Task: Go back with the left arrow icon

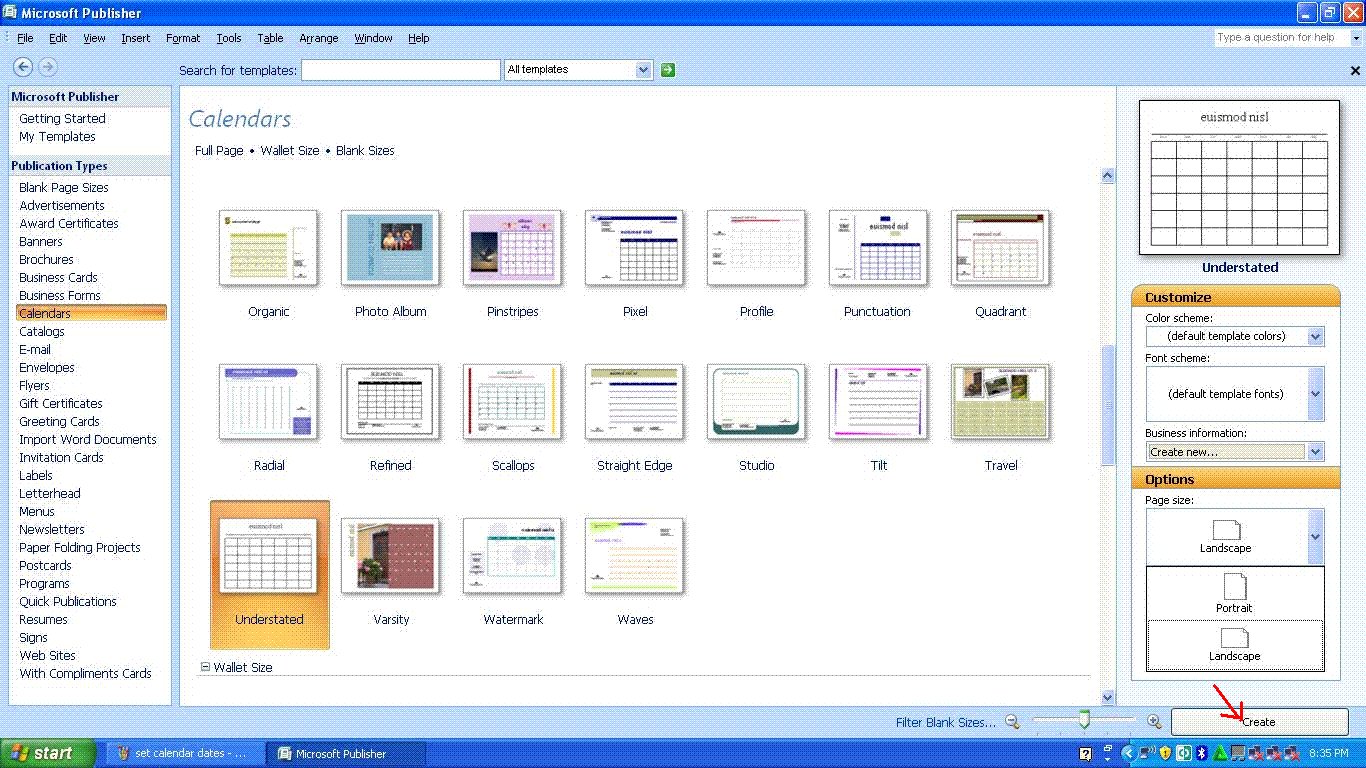Action: pyautogui.click(x=22, y=67)
